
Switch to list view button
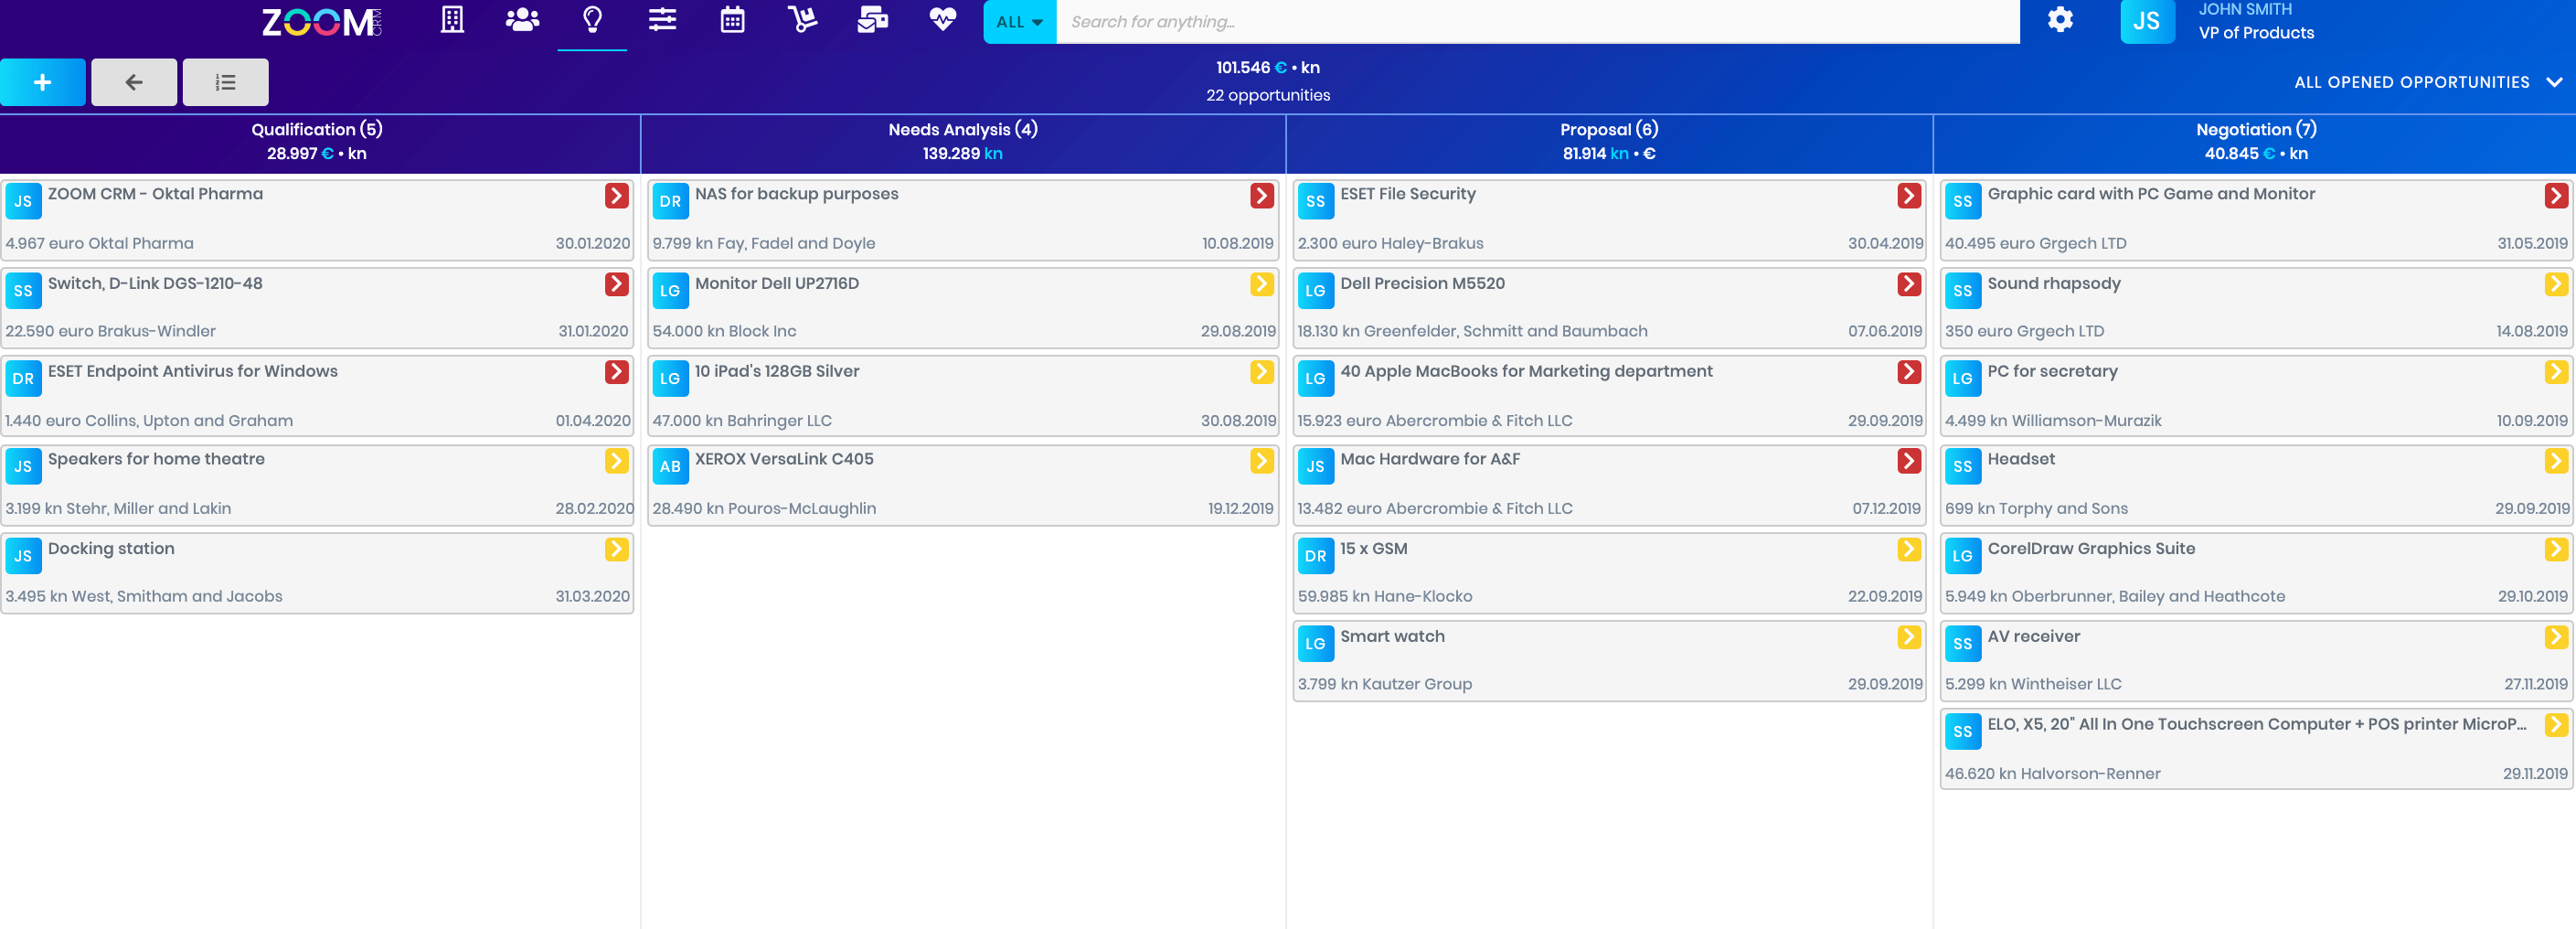(226, 82)
